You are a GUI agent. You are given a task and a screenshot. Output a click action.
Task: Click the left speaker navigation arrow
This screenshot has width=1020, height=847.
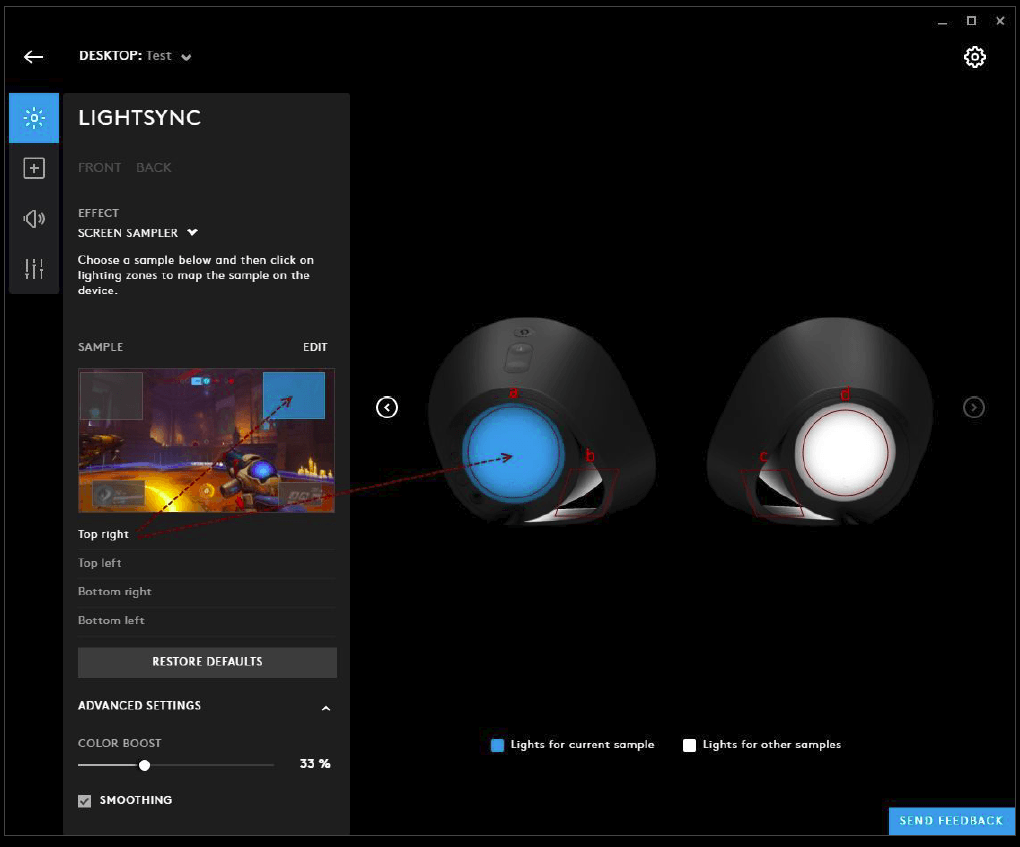coord(387,407)
